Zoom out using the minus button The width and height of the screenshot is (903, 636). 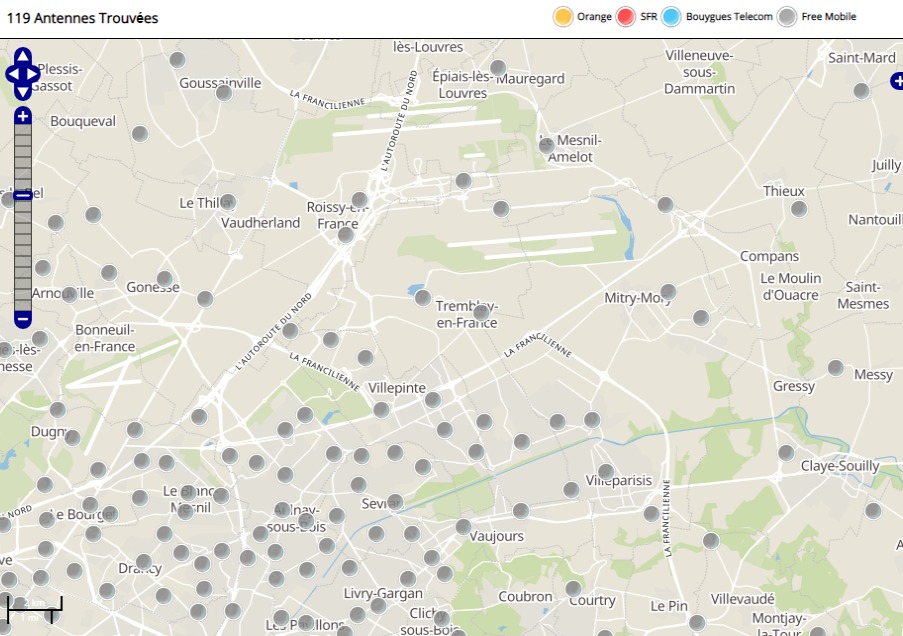(x=23, y=319)
